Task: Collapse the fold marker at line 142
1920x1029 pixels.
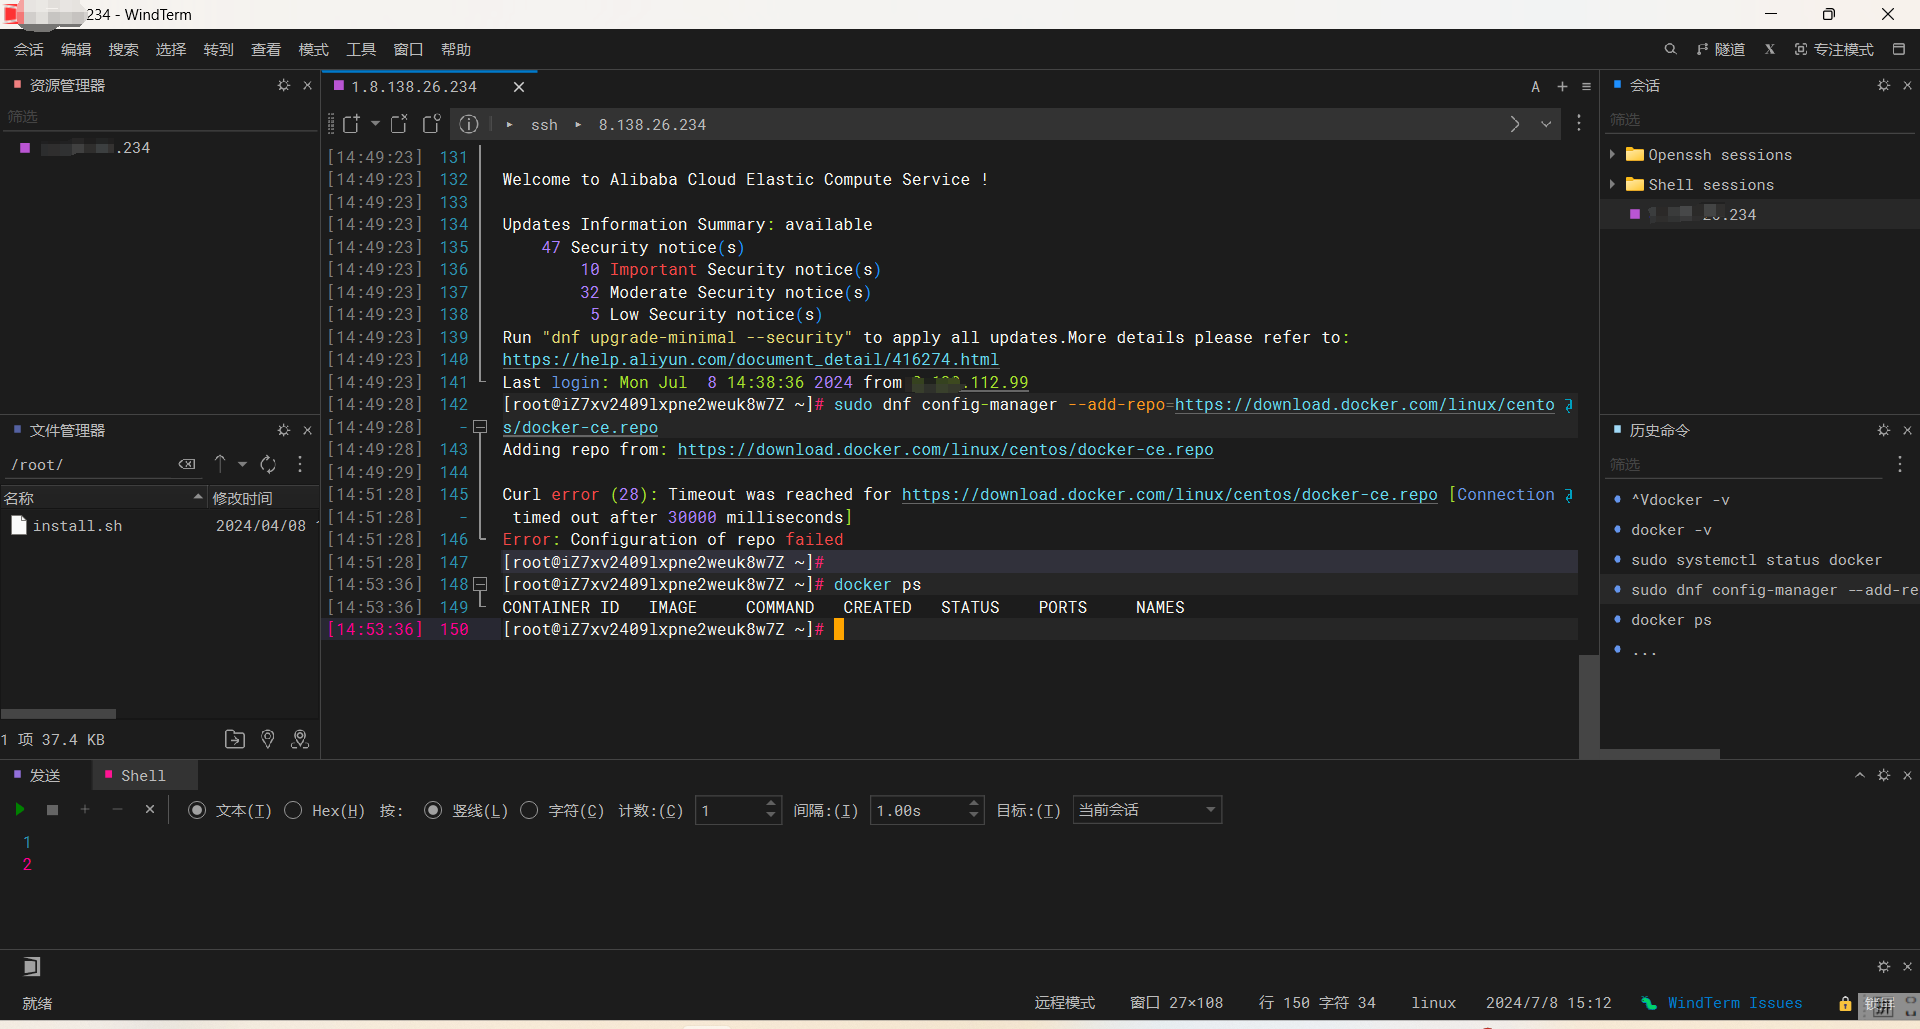Action: point(480,427)
